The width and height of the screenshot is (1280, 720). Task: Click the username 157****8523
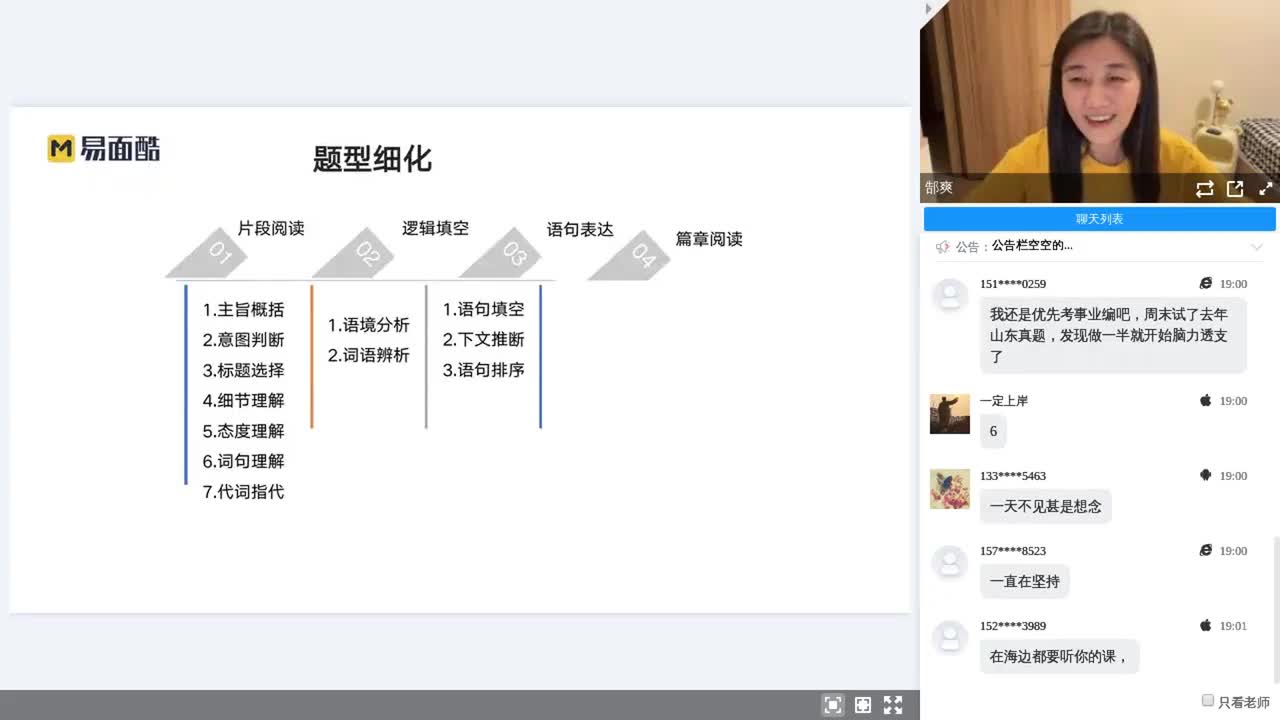[x=1013, y=551]
